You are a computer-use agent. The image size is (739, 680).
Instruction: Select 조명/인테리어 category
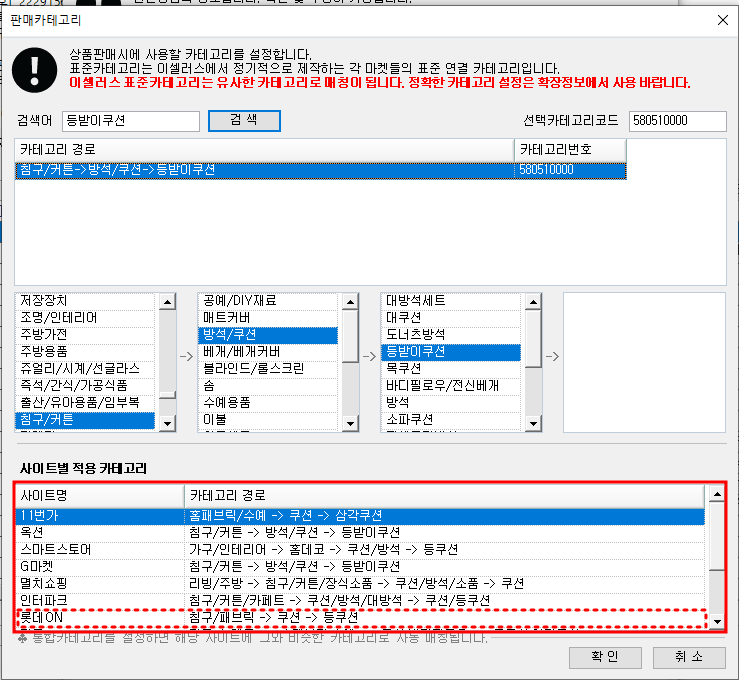click(85, 318)
